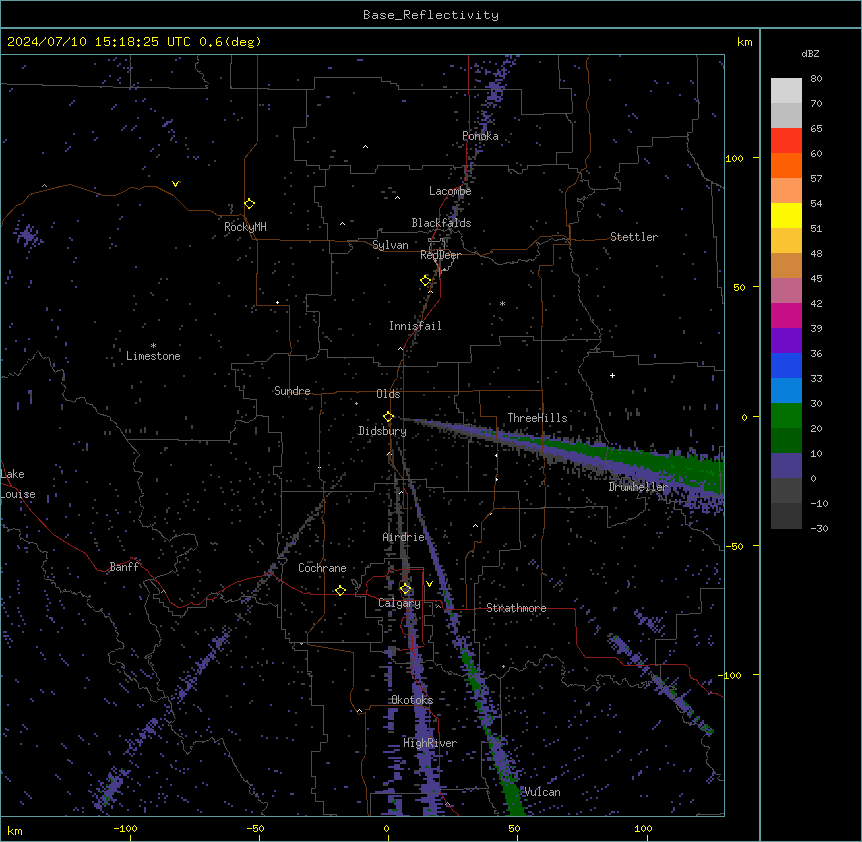The width and height of the screenshot is (862, 842).
Task: Click the RockyMH label
Action: click(245, 227)
